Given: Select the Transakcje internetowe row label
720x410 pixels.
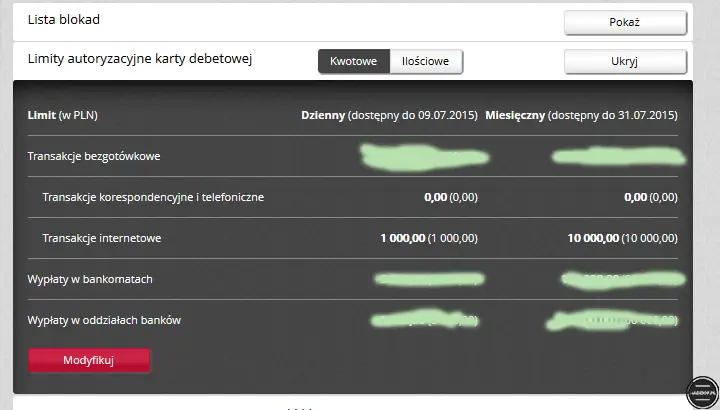Looking at the screenshot, I should tap(102, 238).
